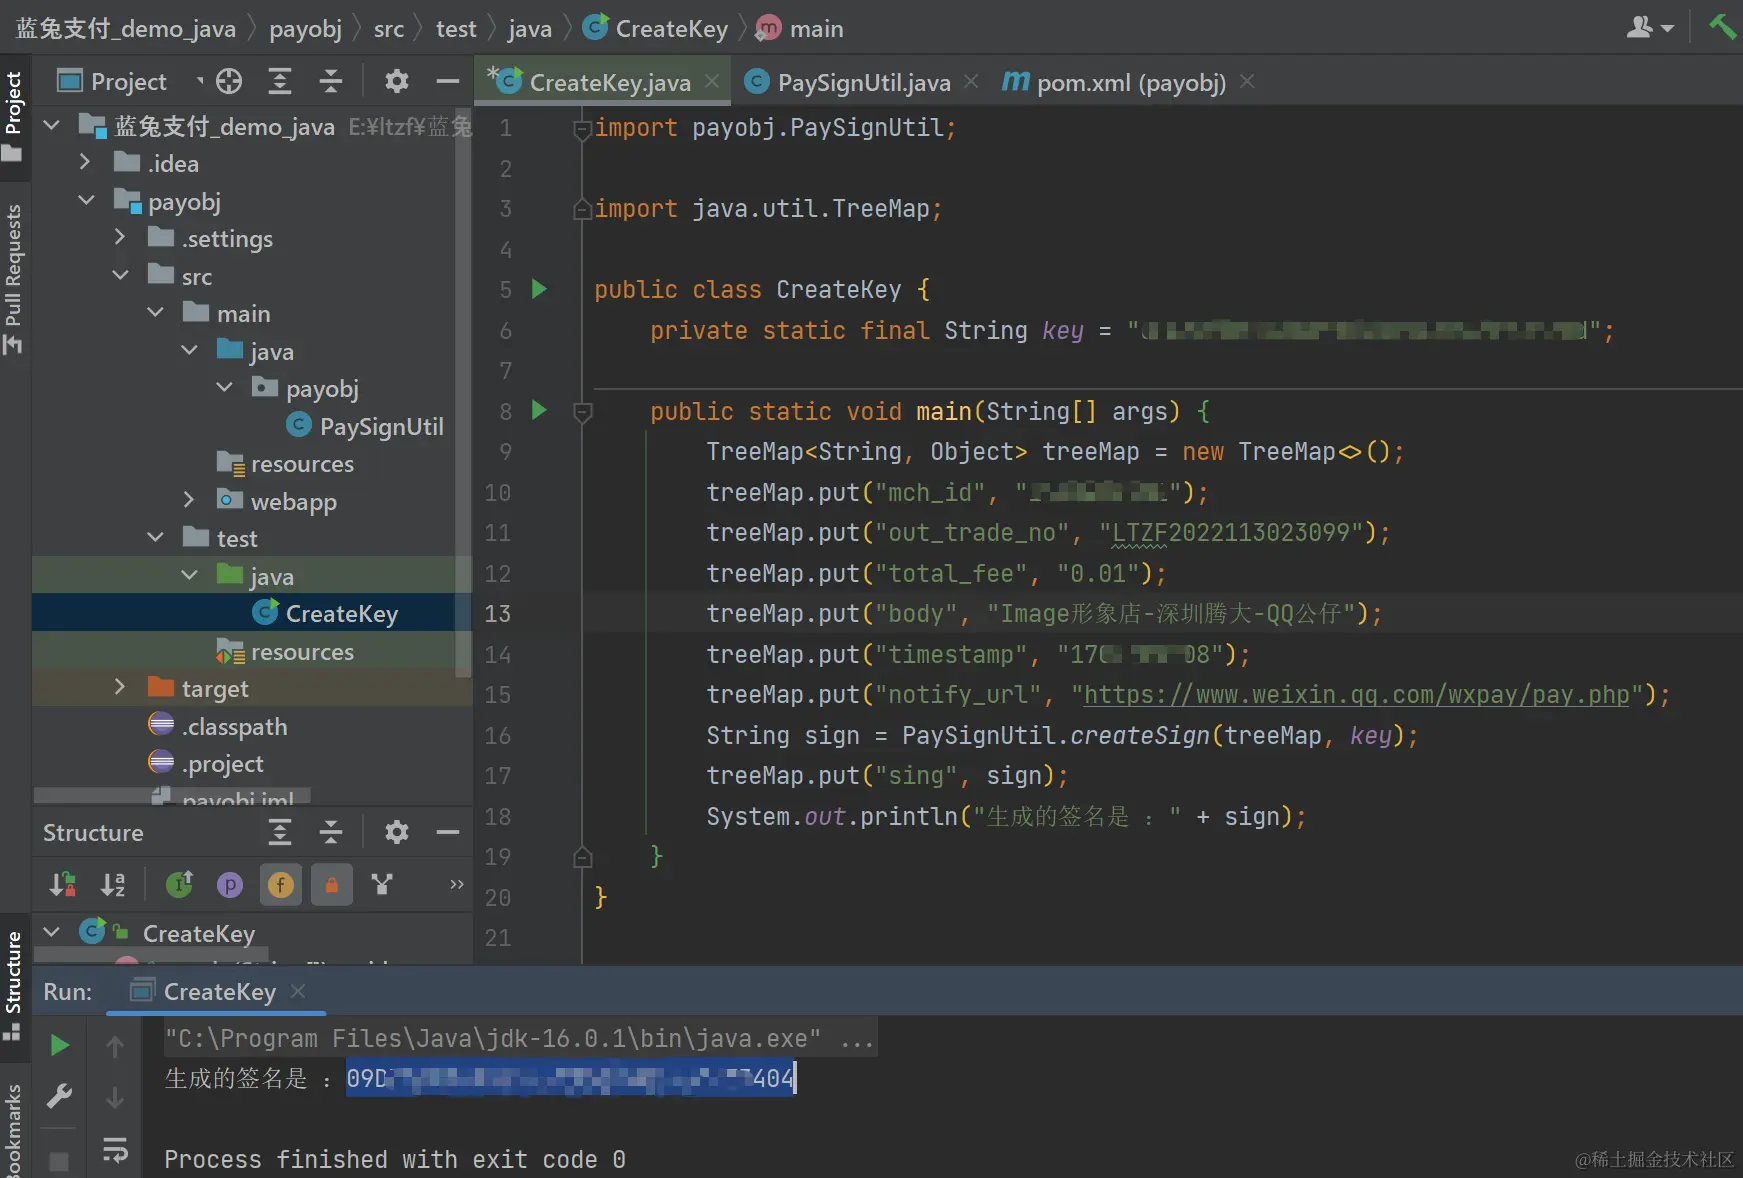The height and width of the screenshot is (1178, 1743).
Task: Collapse the payobj module node
Action: point(86,200)
